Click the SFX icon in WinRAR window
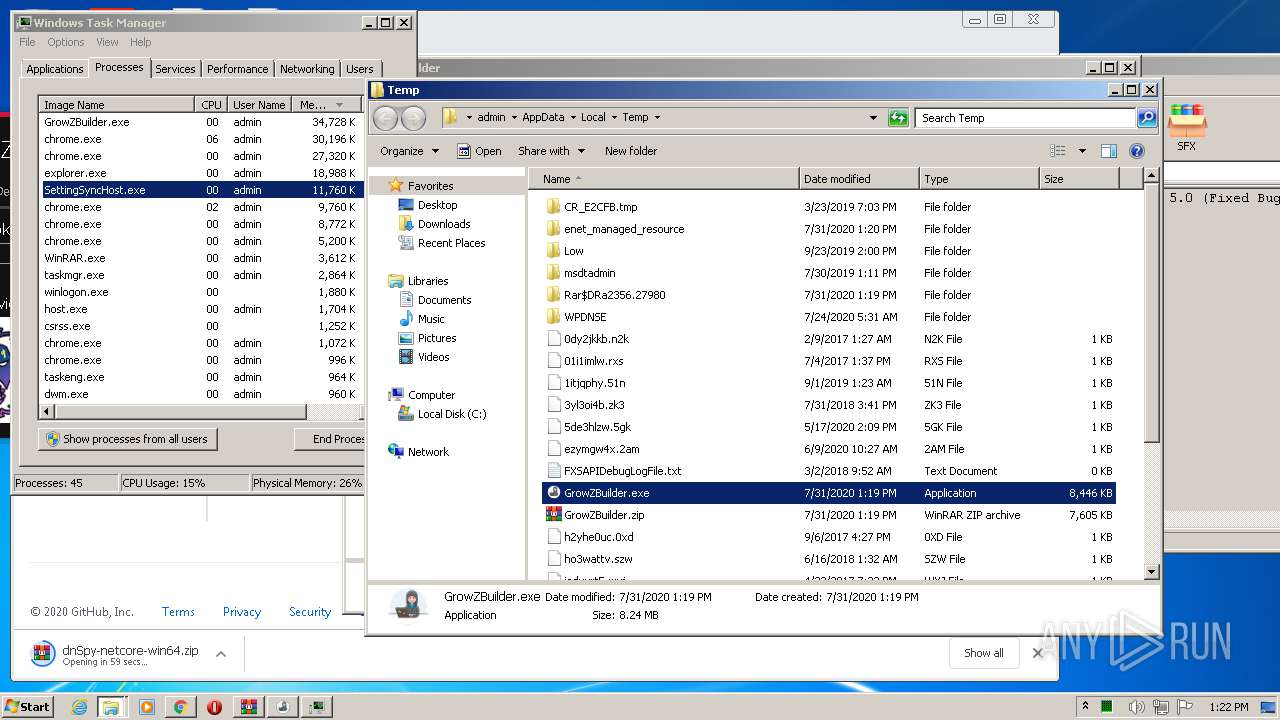The width and height of the screenshot is (1280, 720). [x=1186, y=127]
